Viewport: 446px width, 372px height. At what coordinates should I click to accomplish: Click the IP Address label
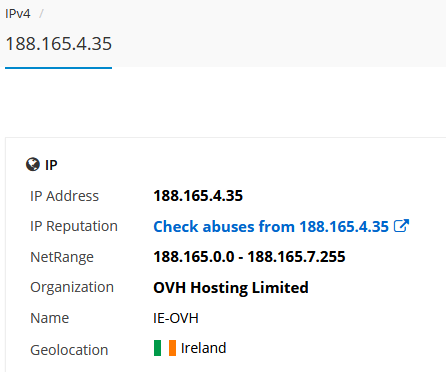click(64, 196)
